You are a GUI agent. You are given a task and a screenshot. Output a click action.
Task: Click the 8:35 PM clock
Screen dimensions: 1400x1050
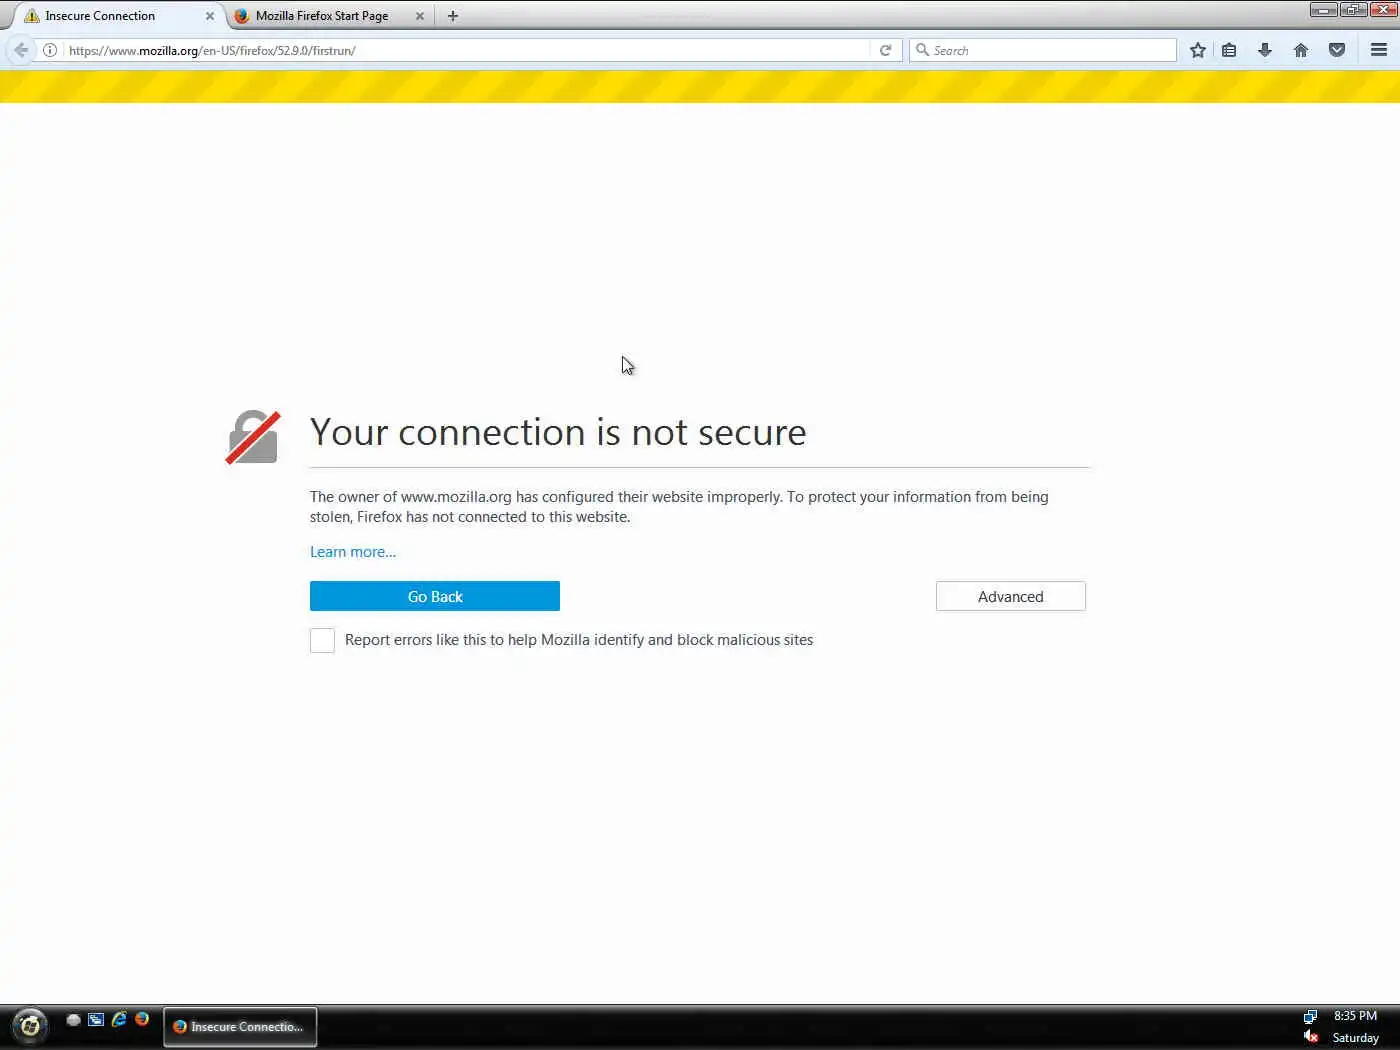1355,1016
